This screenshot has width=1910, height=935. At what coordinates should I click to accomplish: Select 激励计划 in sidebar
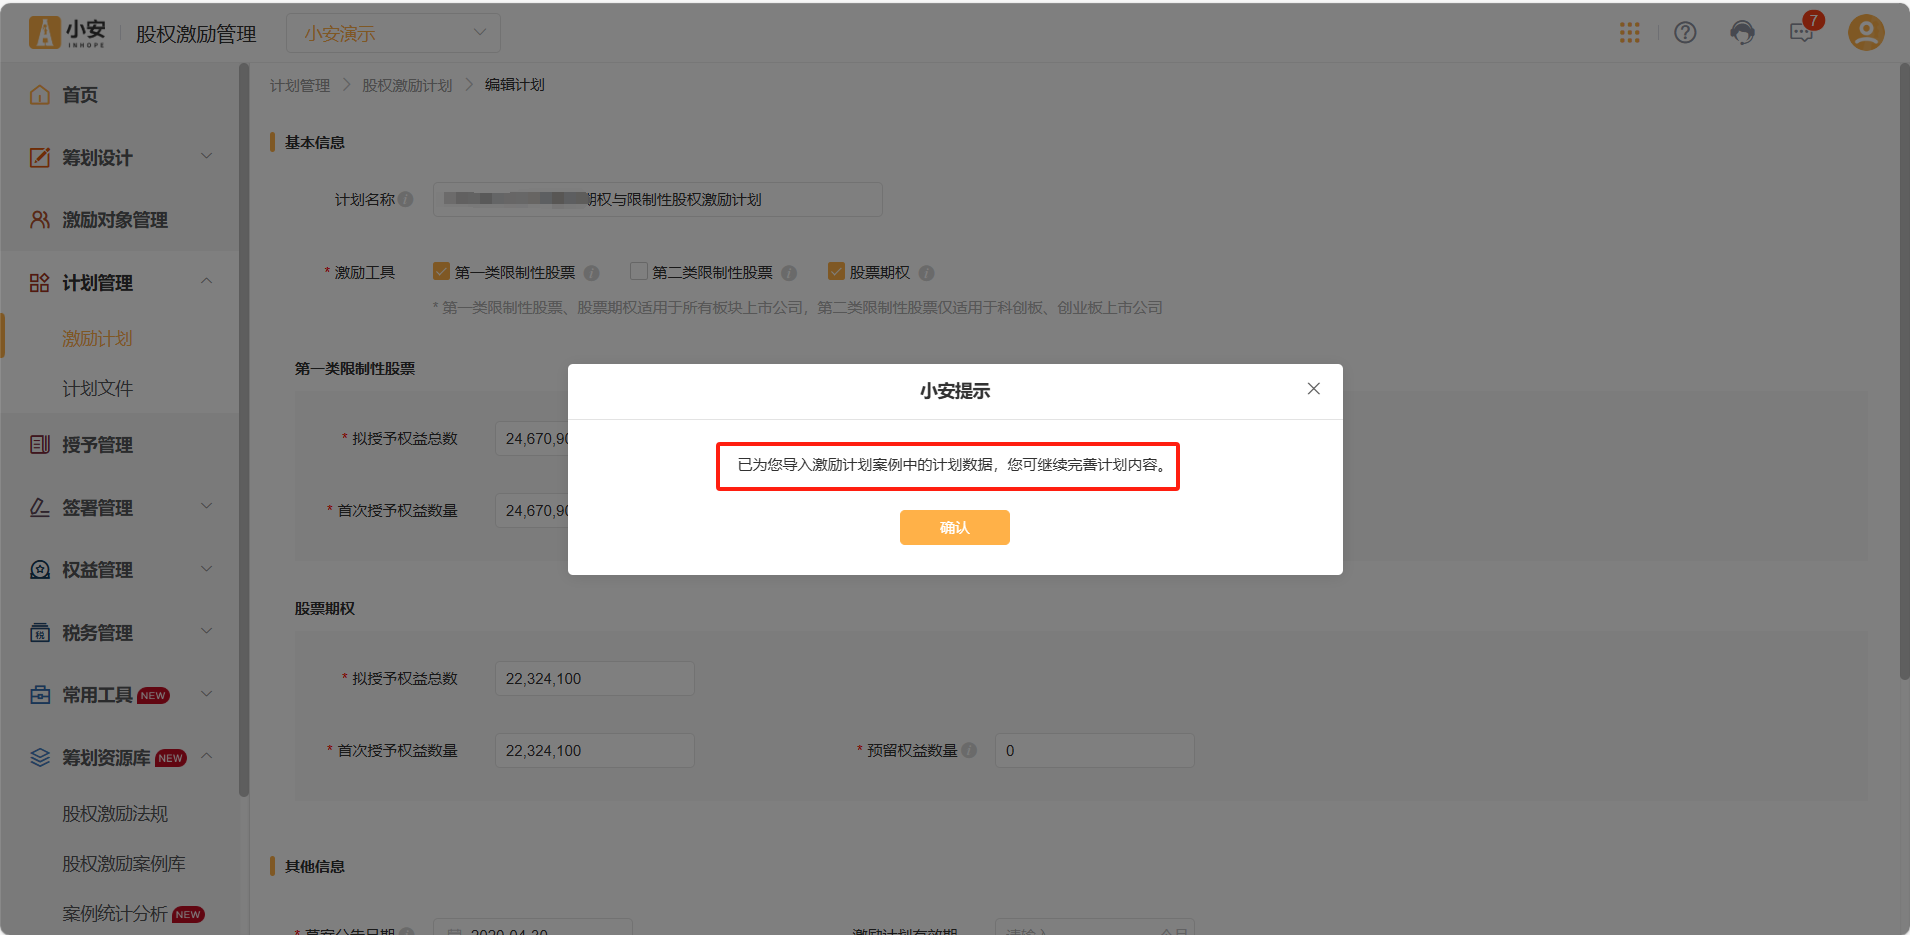[97, 339]
